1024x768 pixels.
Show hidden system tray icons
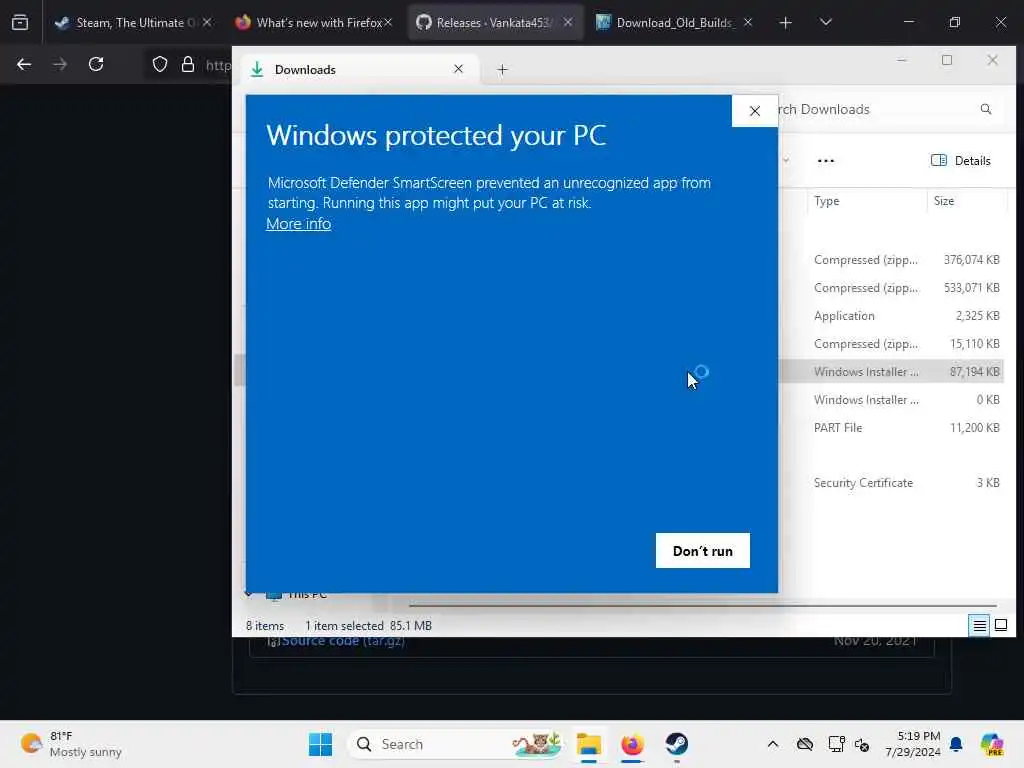[x=773, y=744]
